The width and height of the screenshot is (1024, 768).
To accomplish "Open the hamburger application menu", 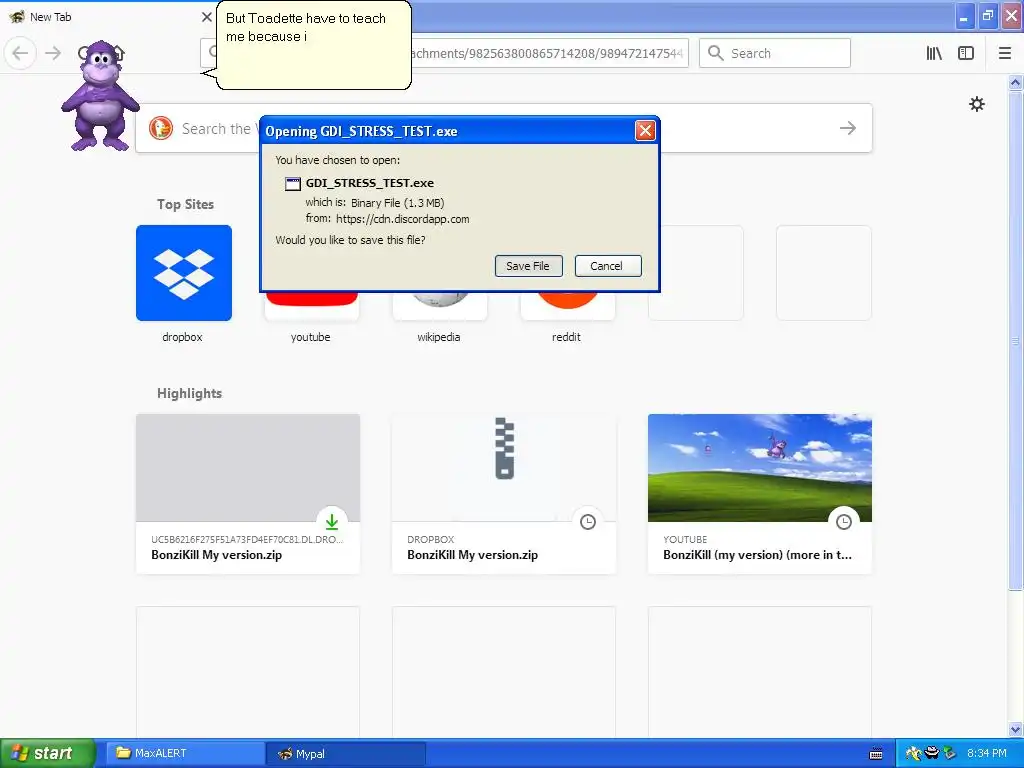I will 1004,53.
